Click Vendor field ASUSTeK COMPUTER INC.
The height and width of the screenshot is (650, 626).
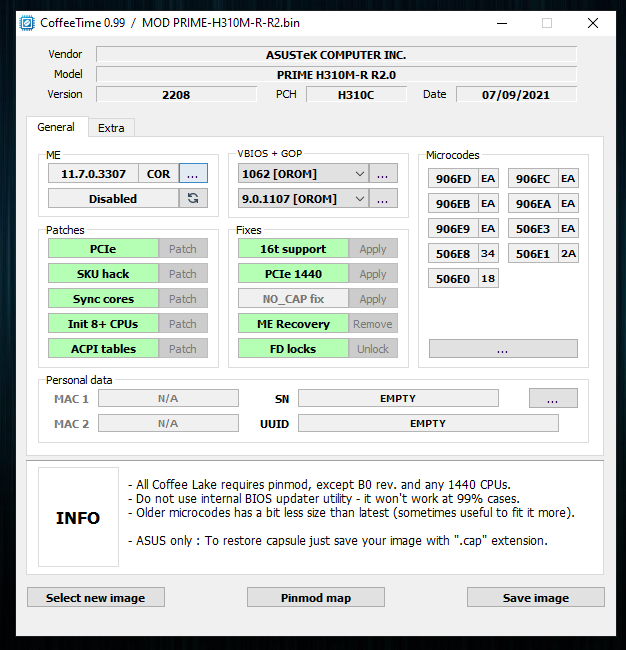[336, 55]
